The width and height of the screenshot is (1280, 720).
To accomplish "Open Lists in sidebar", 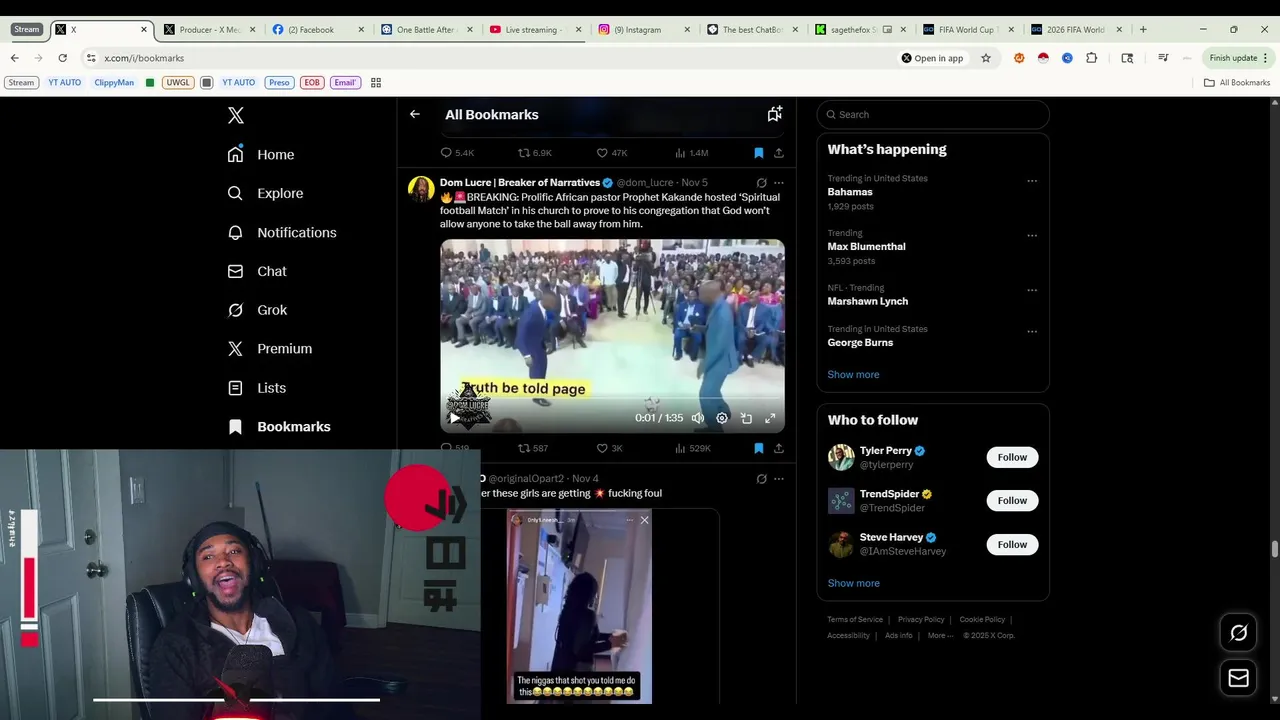I will point(257,388).
